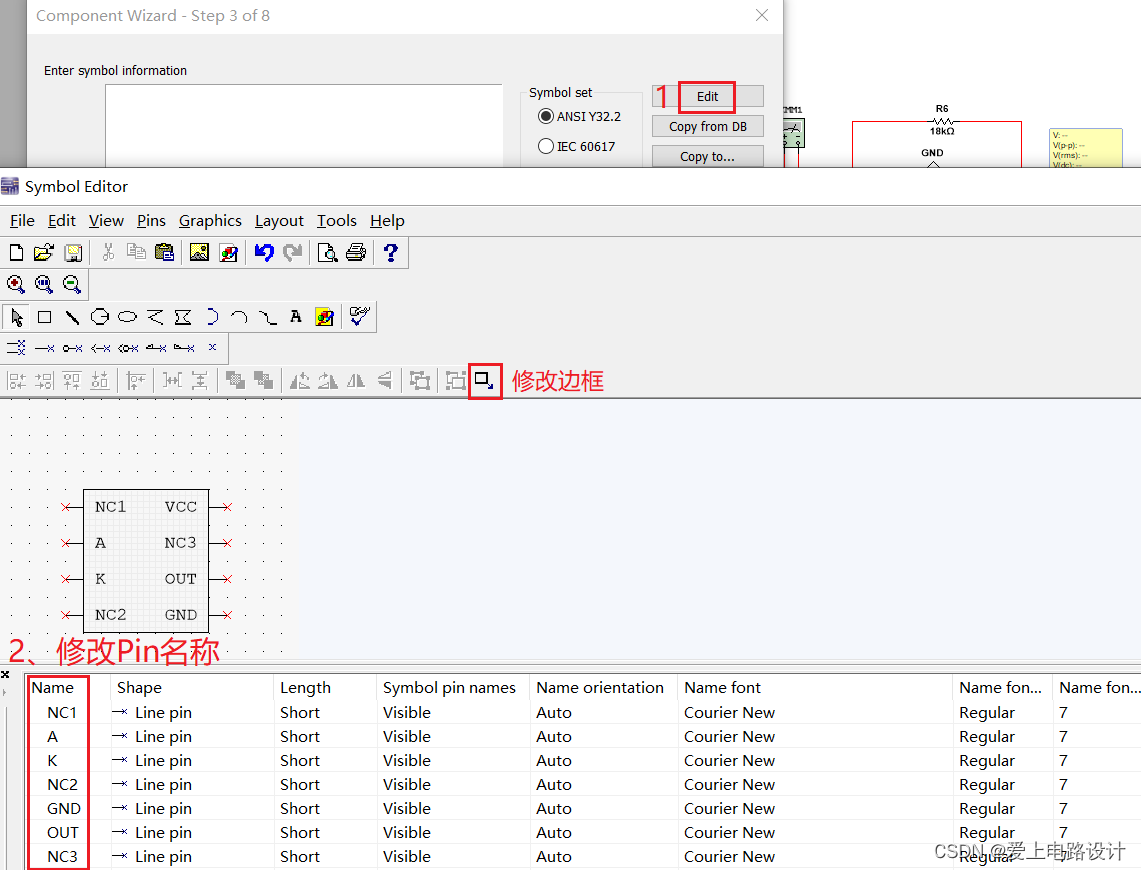This screenshot has height=870, width=1141.
Task: Select the Line drawing tool
Action: (72, 317)
